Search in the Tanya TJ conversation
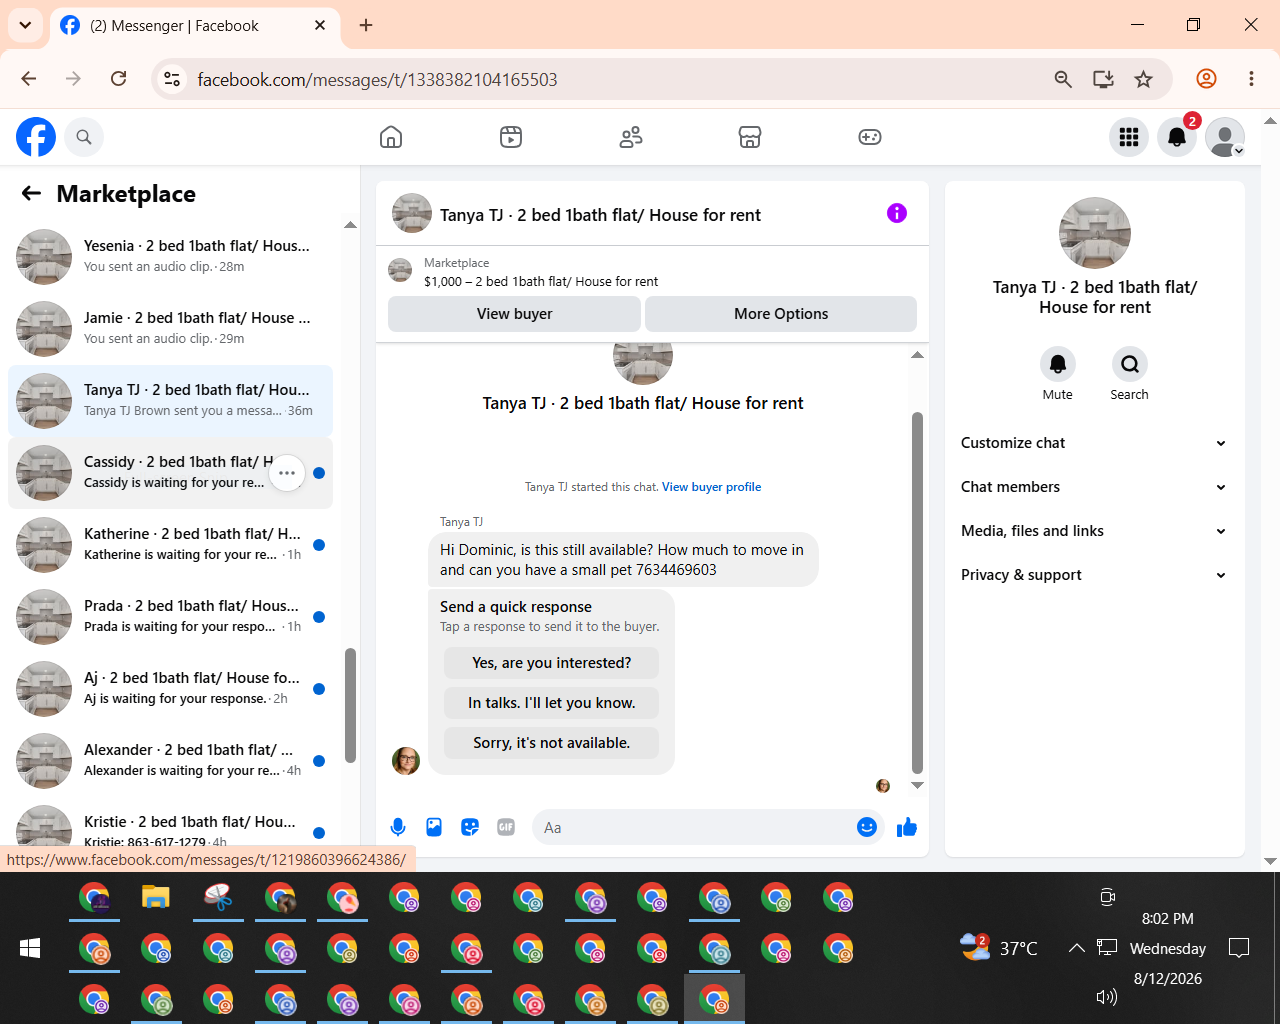 point(1130,364)
